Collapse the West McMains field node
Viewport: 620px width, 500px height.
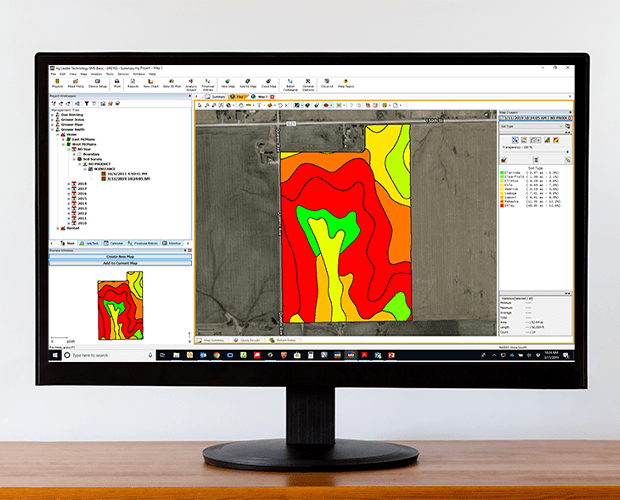(x=61, y=143)
